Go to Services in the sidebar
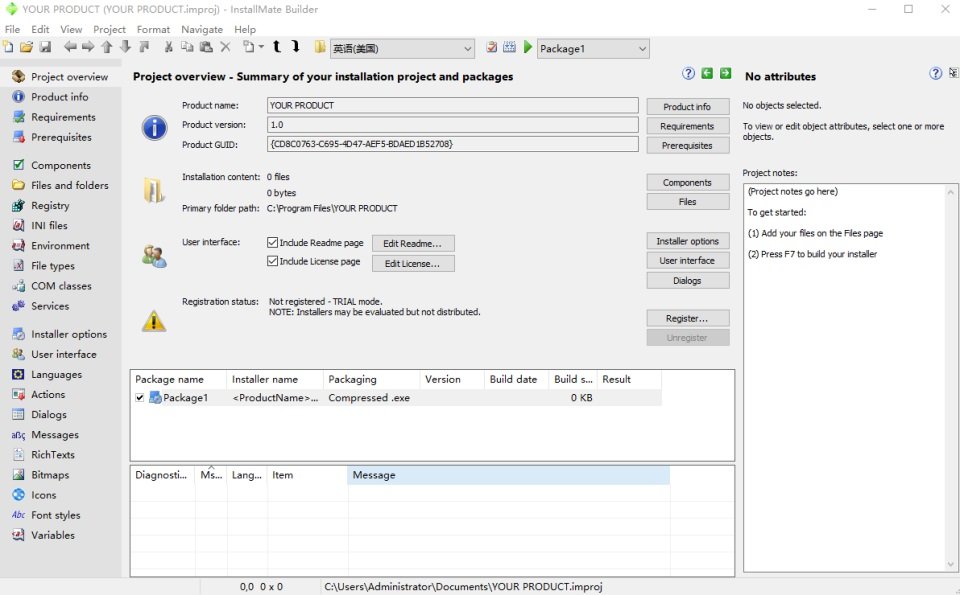Screen dimensions: 960x595 (x=50, y=306)
